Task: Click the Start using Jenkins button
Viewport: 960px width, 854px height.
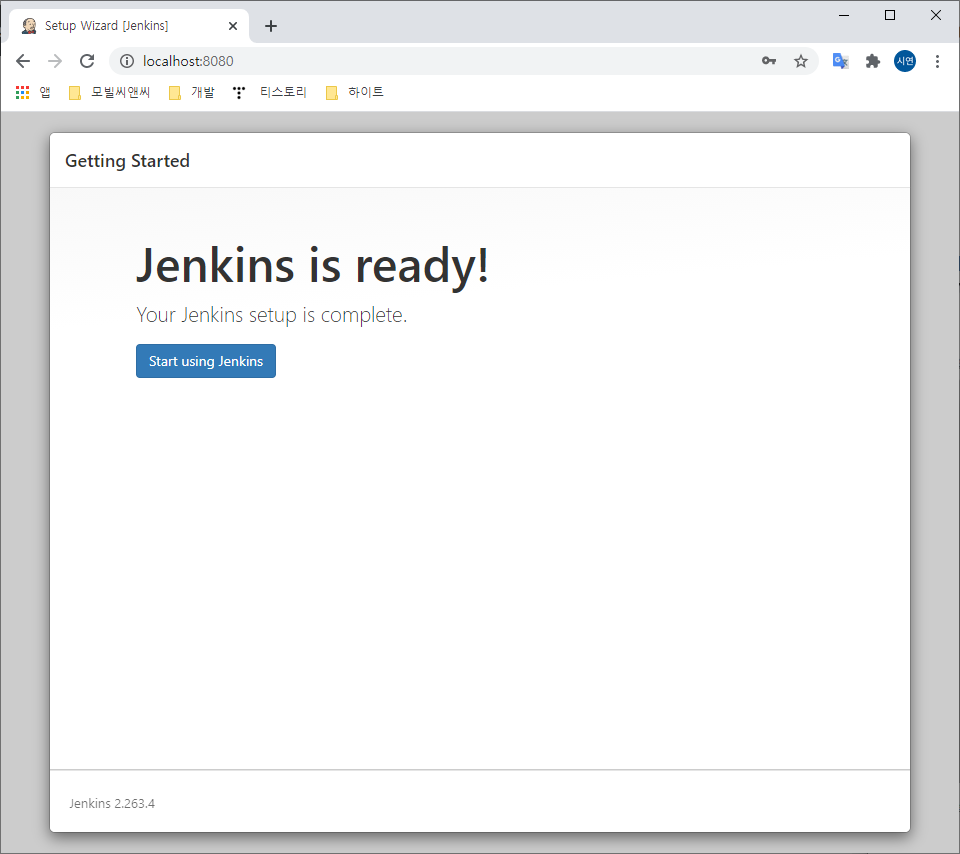Action: tap(206, 361)
